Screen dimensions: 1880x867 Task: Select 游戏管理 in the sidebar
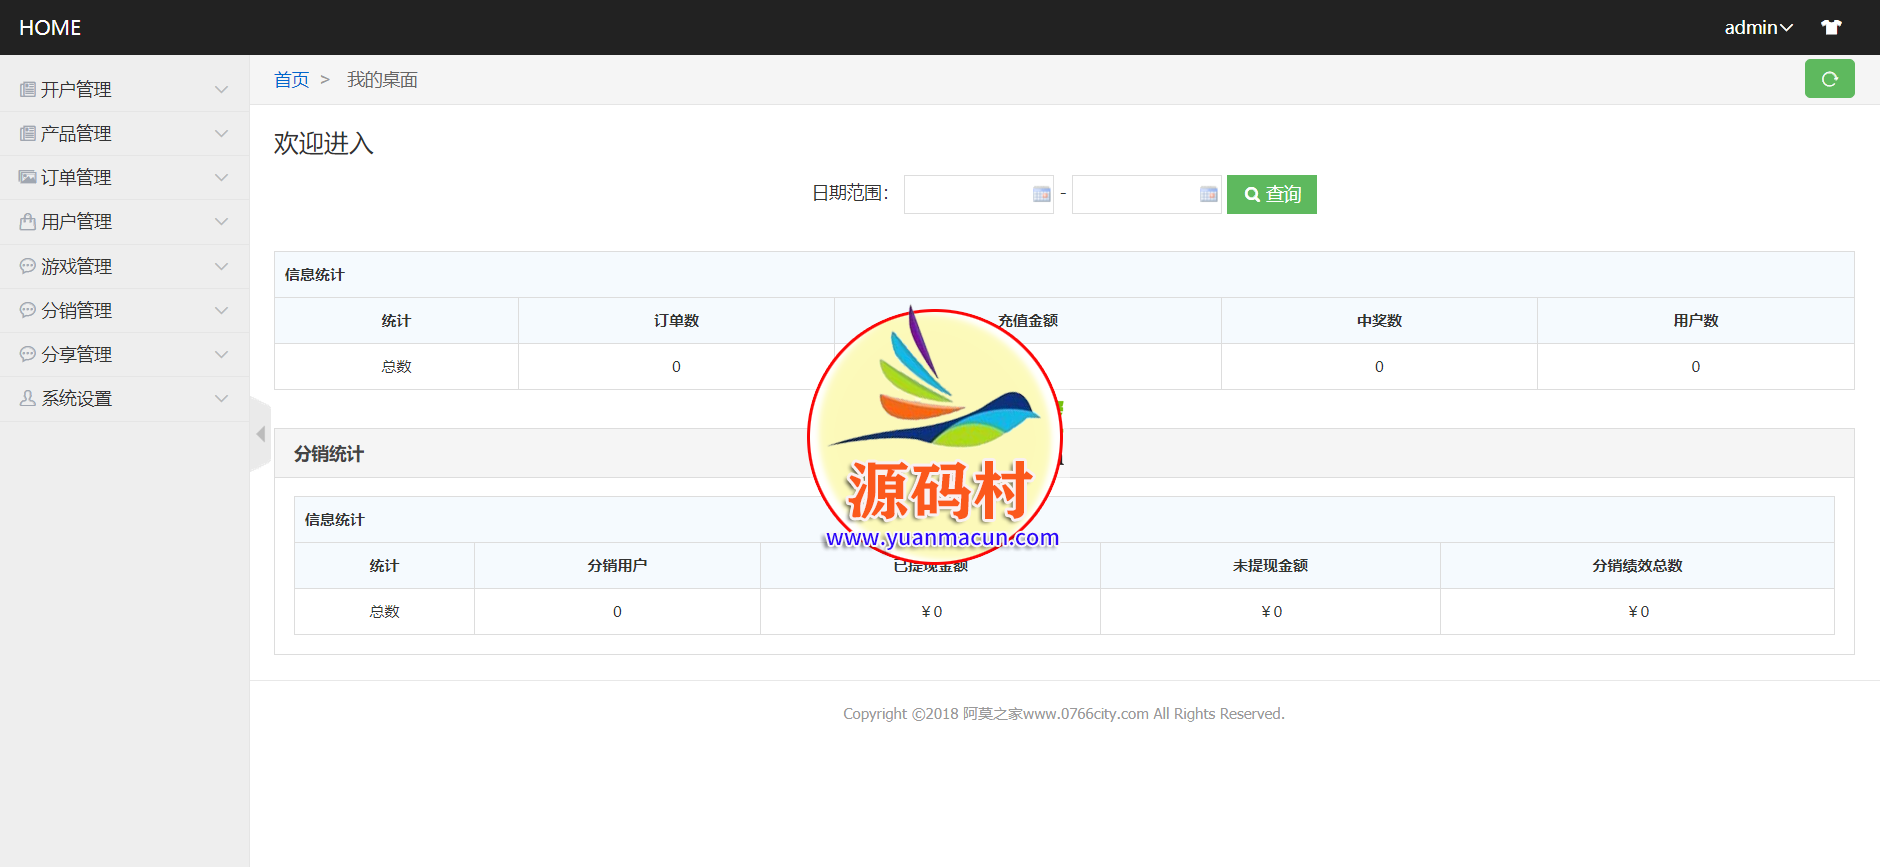coord(77,266)
